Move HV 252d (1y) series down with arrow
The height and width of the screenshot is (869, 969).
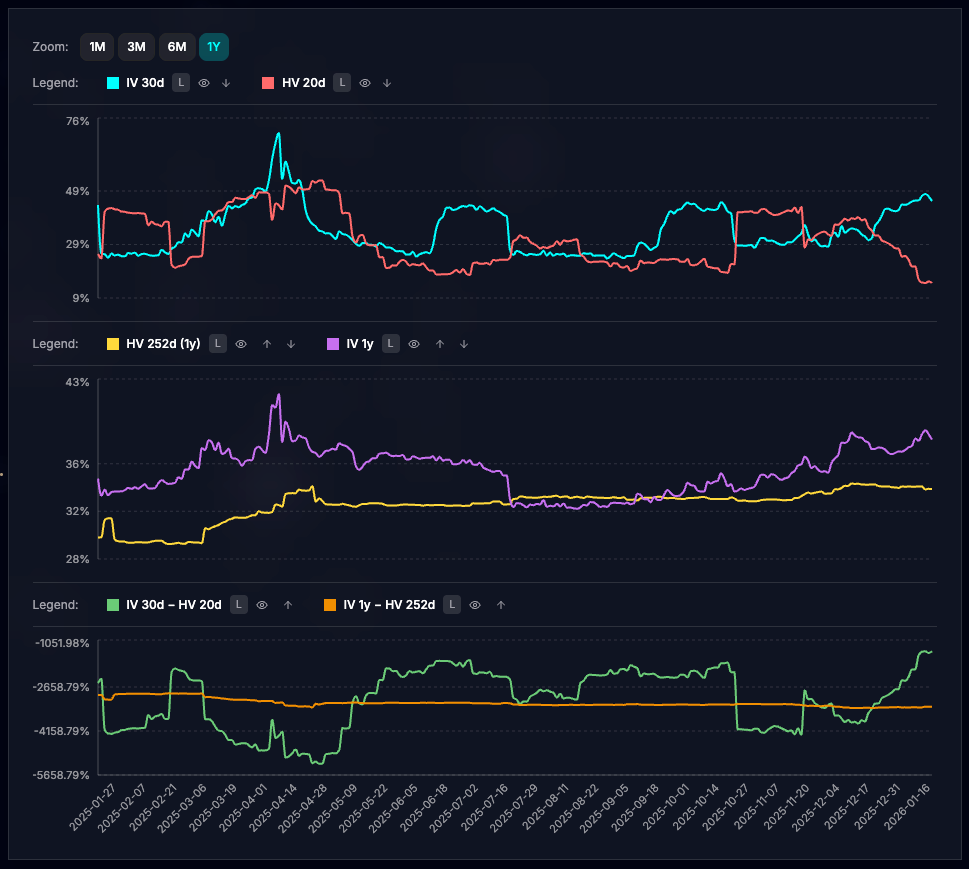[x=291, y=344]
